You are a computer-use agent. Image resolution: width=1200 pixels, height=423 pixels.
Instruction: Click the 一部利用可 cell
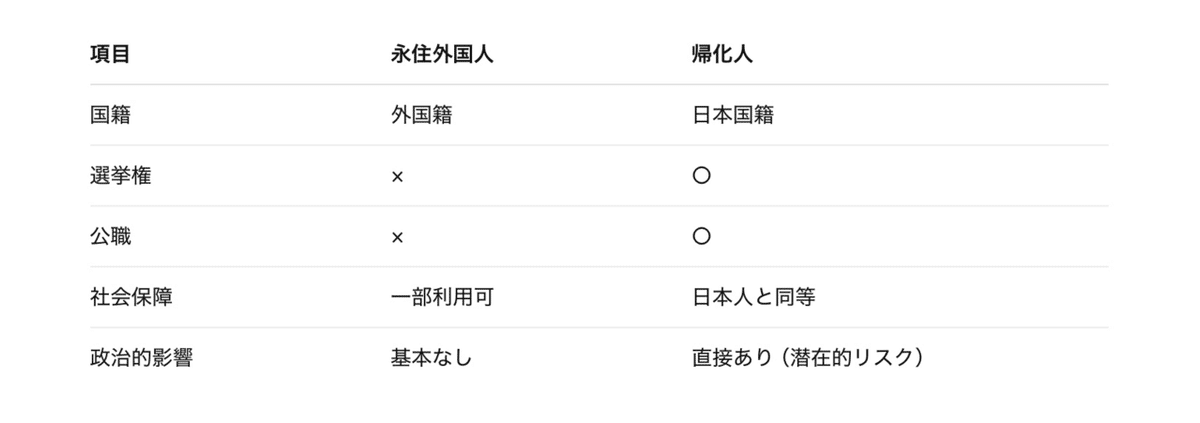[x=441, y=297]
